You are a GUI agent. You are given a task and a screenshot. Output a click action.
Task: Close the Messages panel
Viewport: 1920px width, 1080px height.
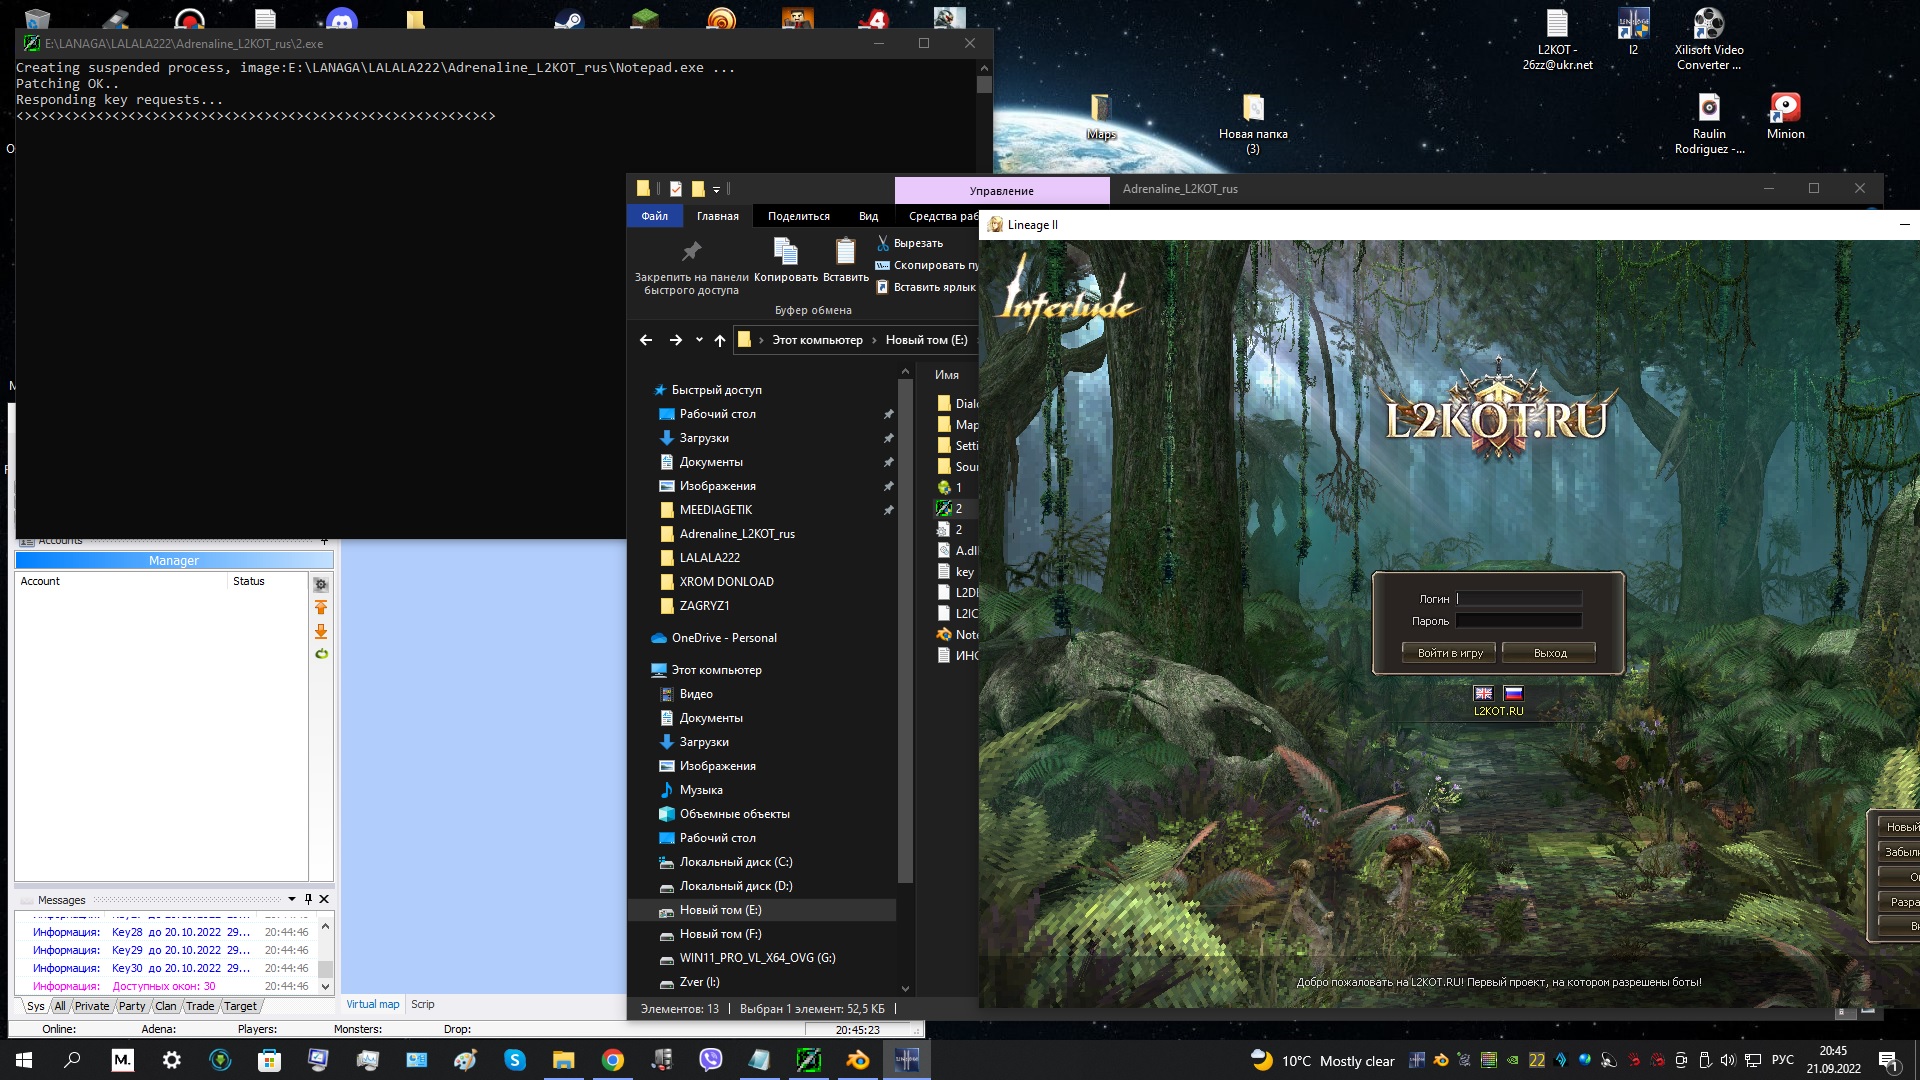tap(324, 899)
